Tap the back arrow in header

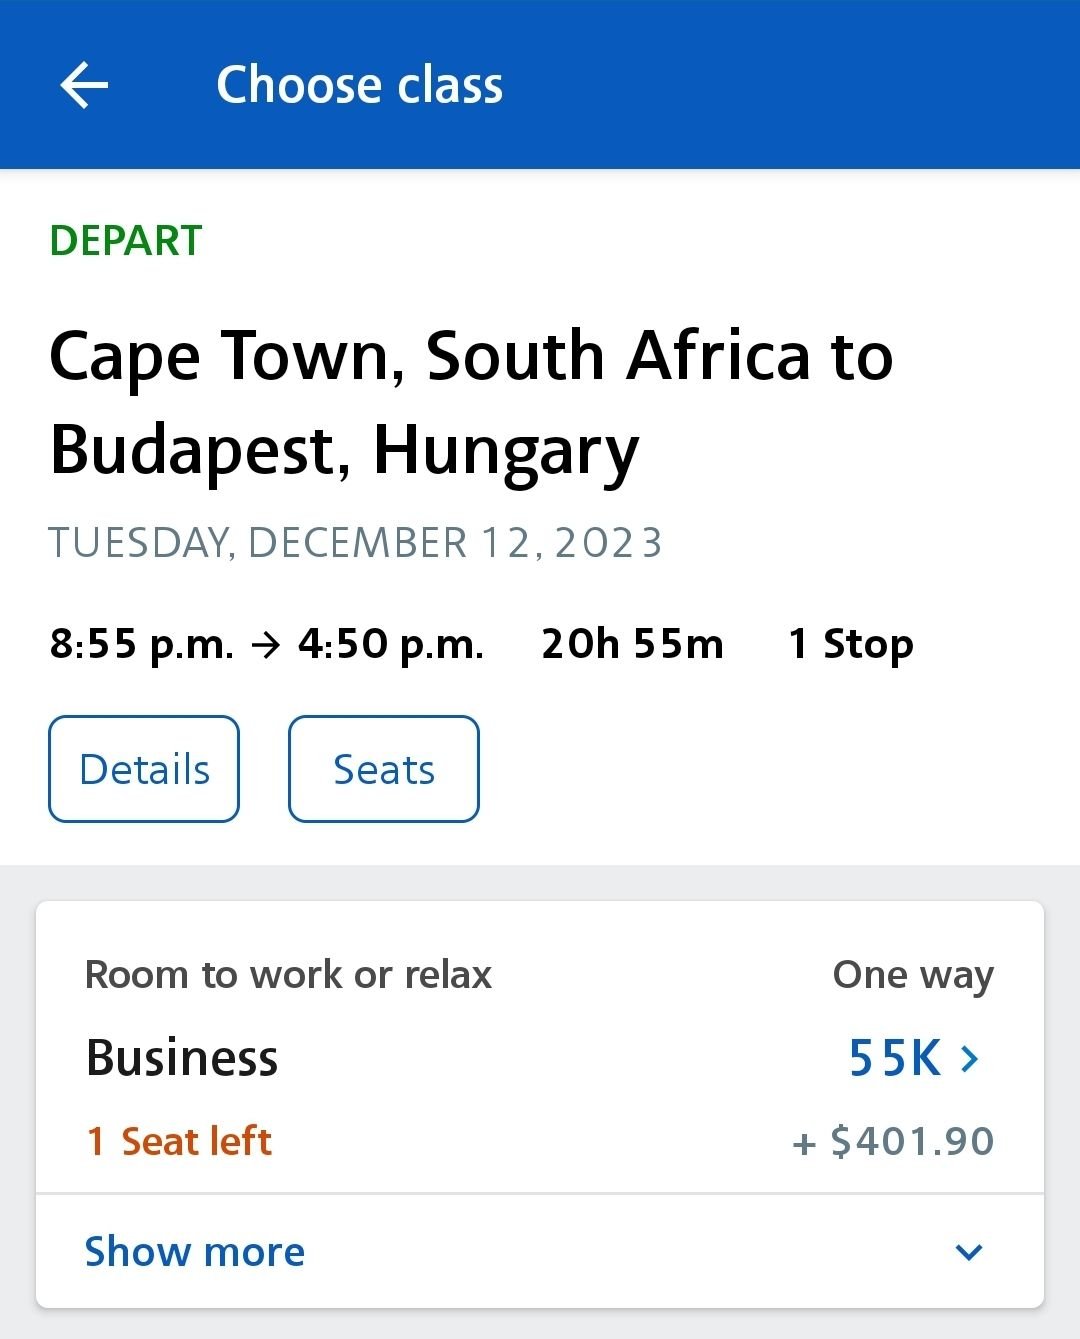point(84,85)
